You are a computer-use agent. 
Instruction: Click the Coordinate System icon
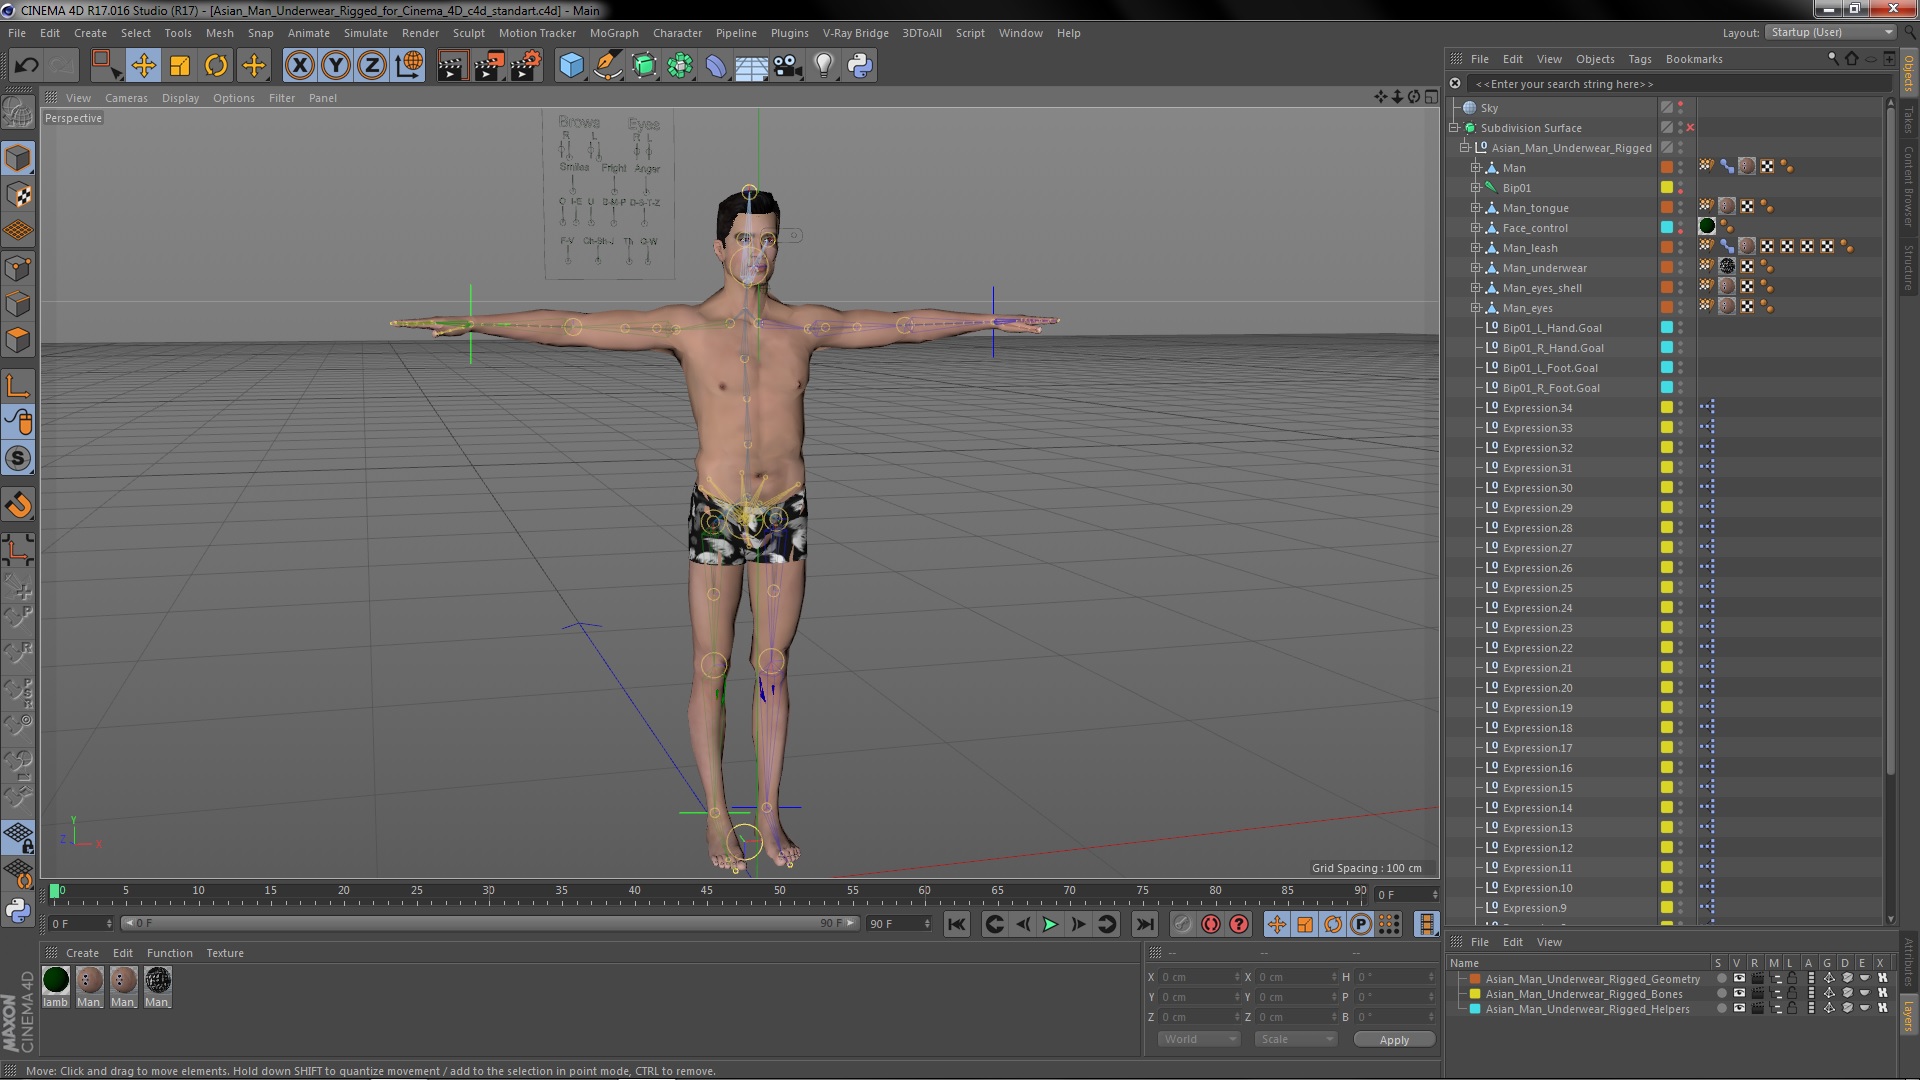click(409, 66)
